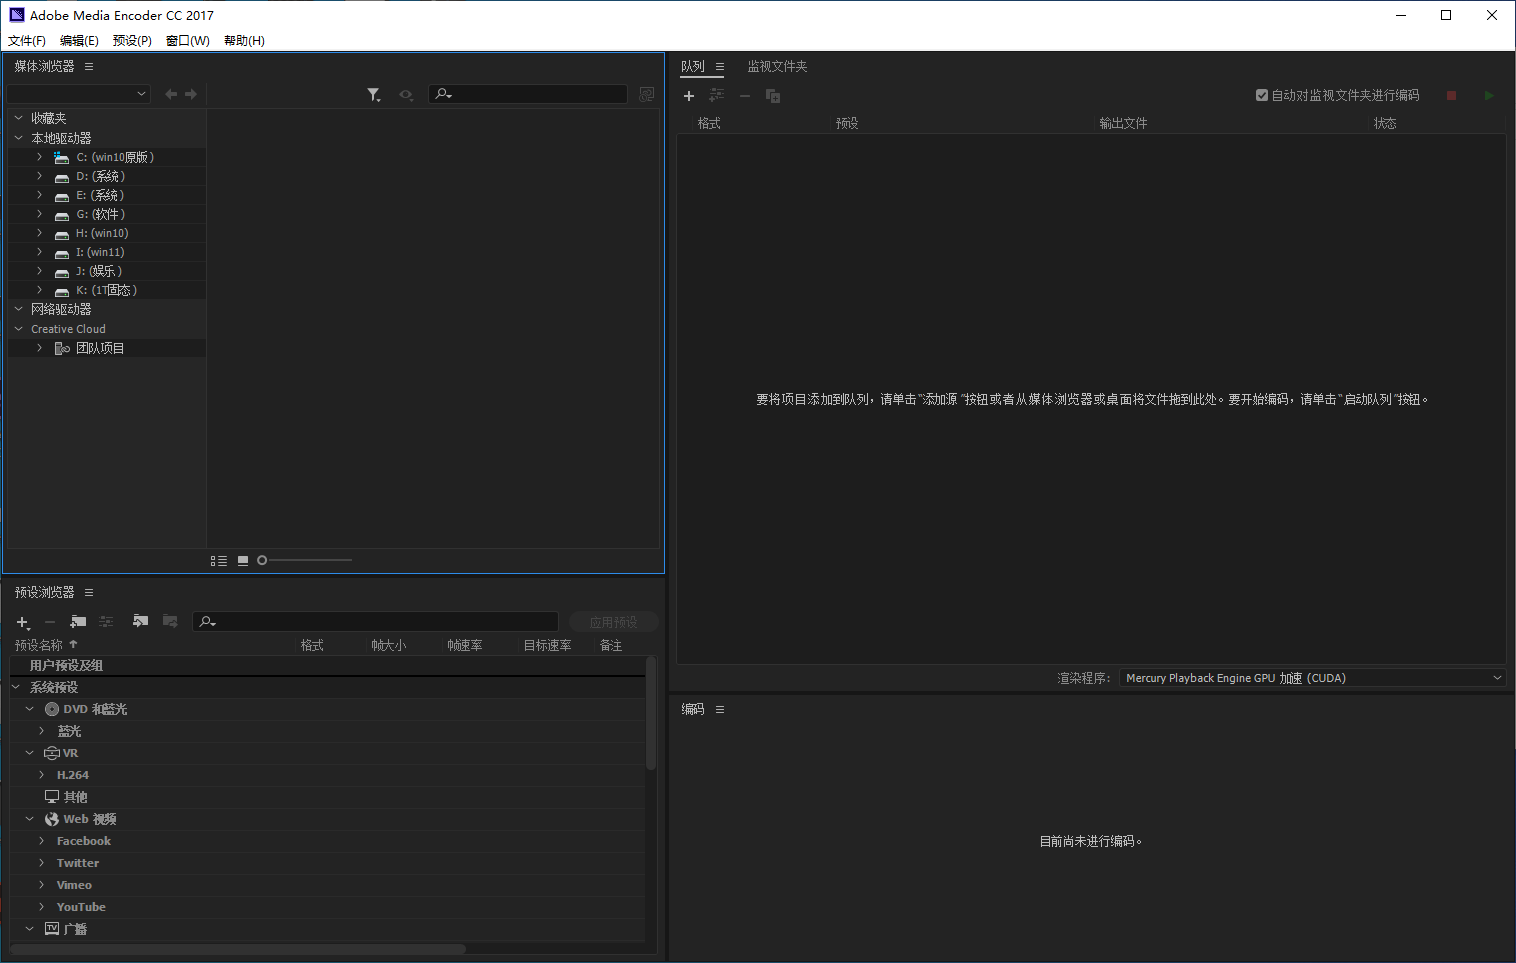Collapse the Web 视频 preset group
Screen dimensions: 1516x963
click(x=30, y=819)
